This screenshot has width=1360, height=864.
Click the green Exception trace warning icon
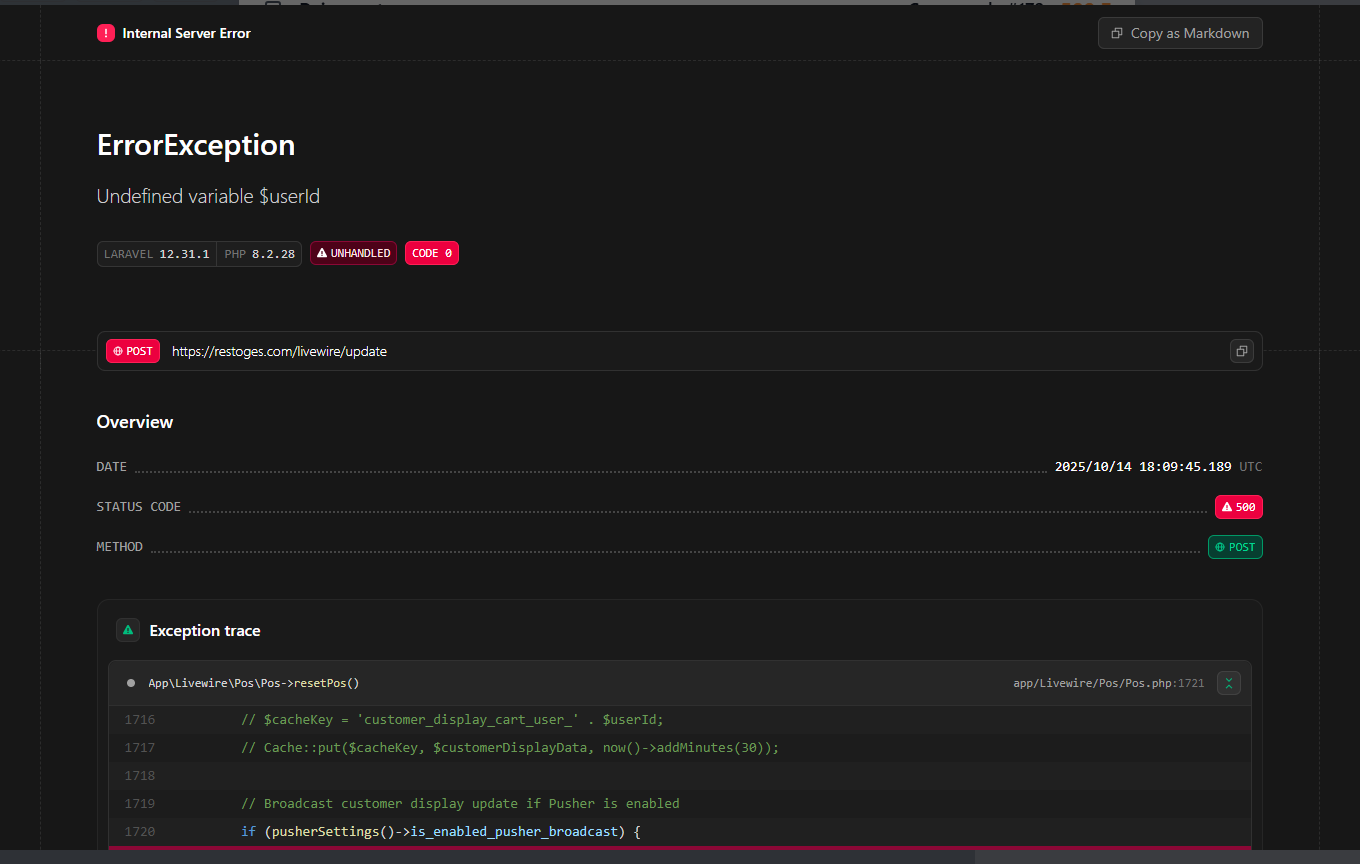click(128, 630)
